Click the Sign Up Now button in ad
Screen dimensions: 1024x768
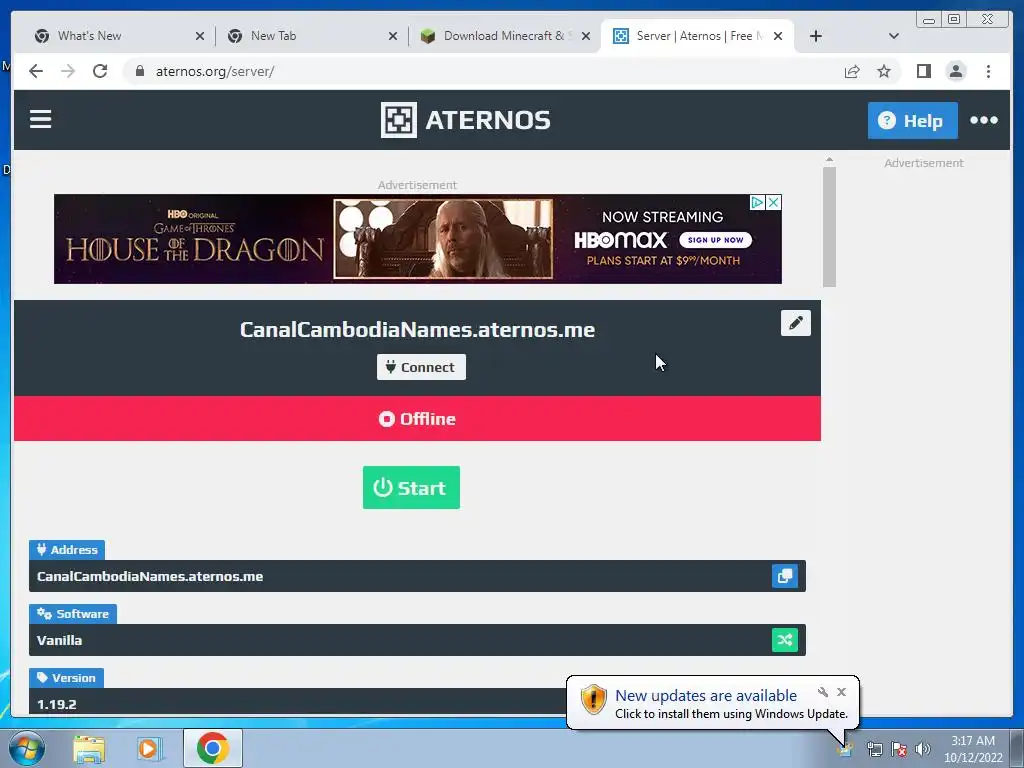(x=716, y=240)
